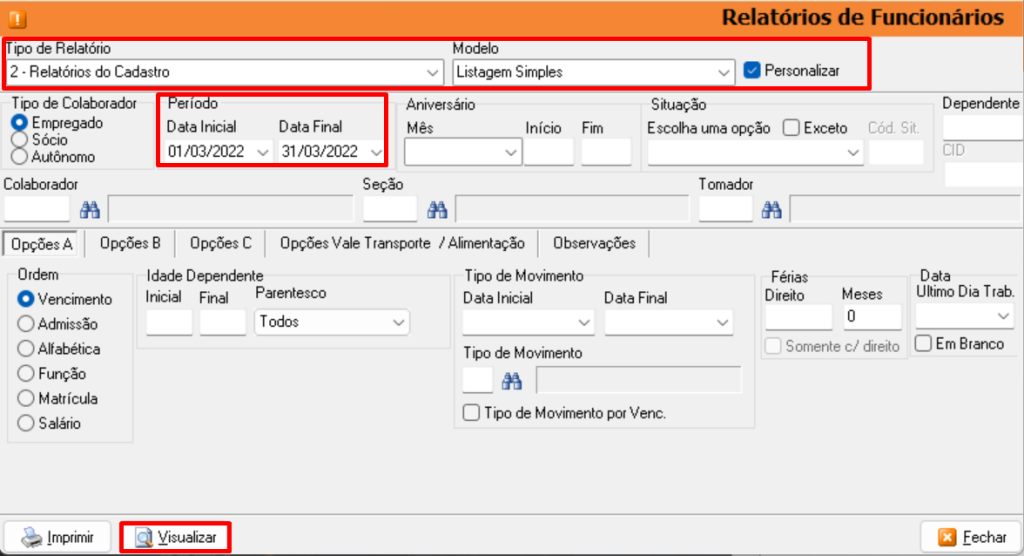Toggle the Personalizar checkbox
Image resolution: width=1024 pixels, height=556 pixels.
pyautogui.click(x=752, y=71)
